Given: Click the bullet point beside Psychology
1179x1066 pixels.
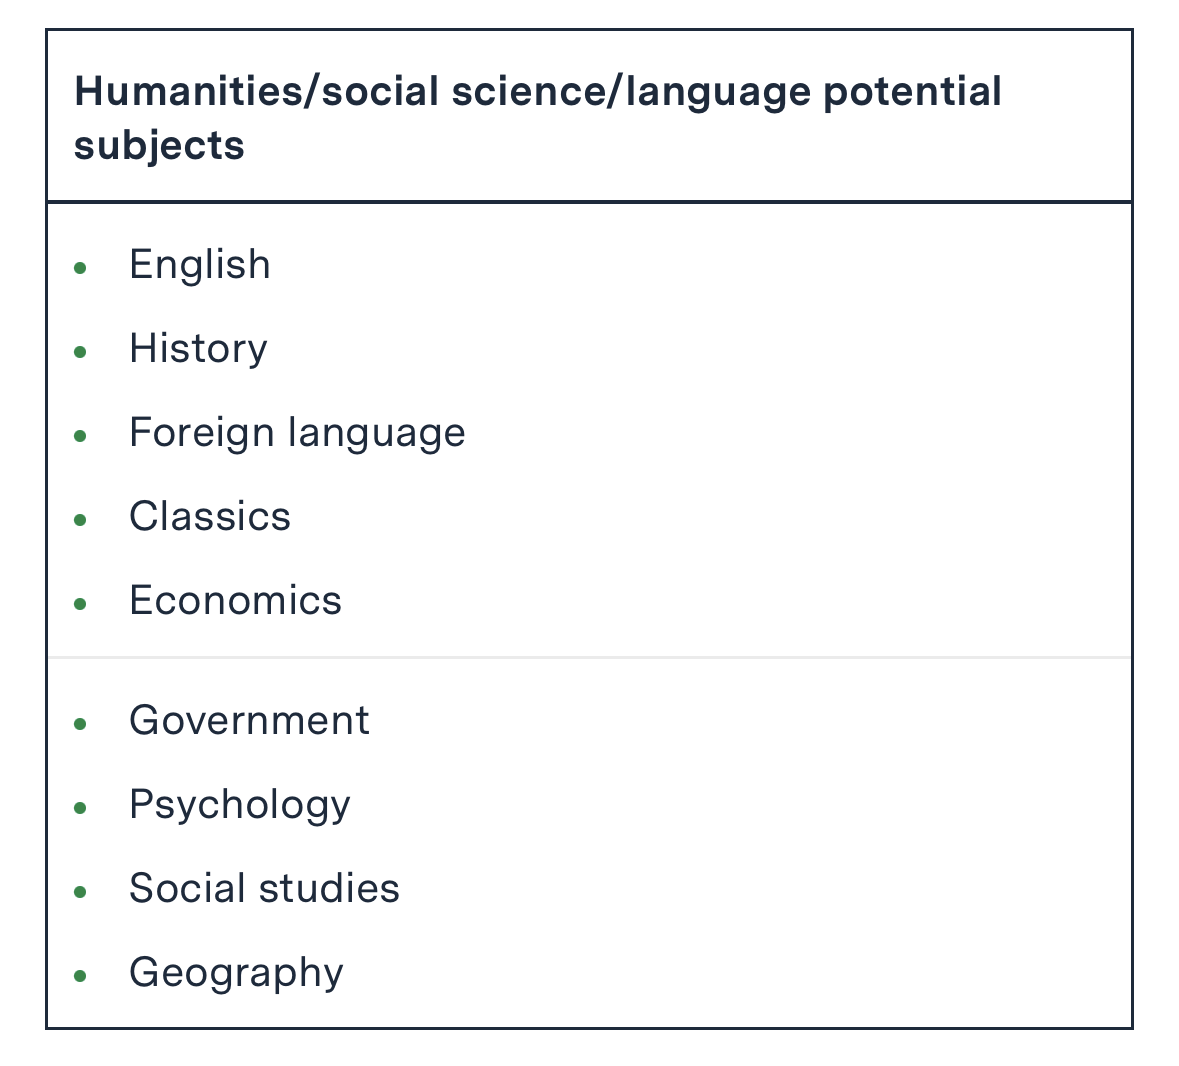Looking at the screenshot, I should pyautogui.click(x=81, y=808).
